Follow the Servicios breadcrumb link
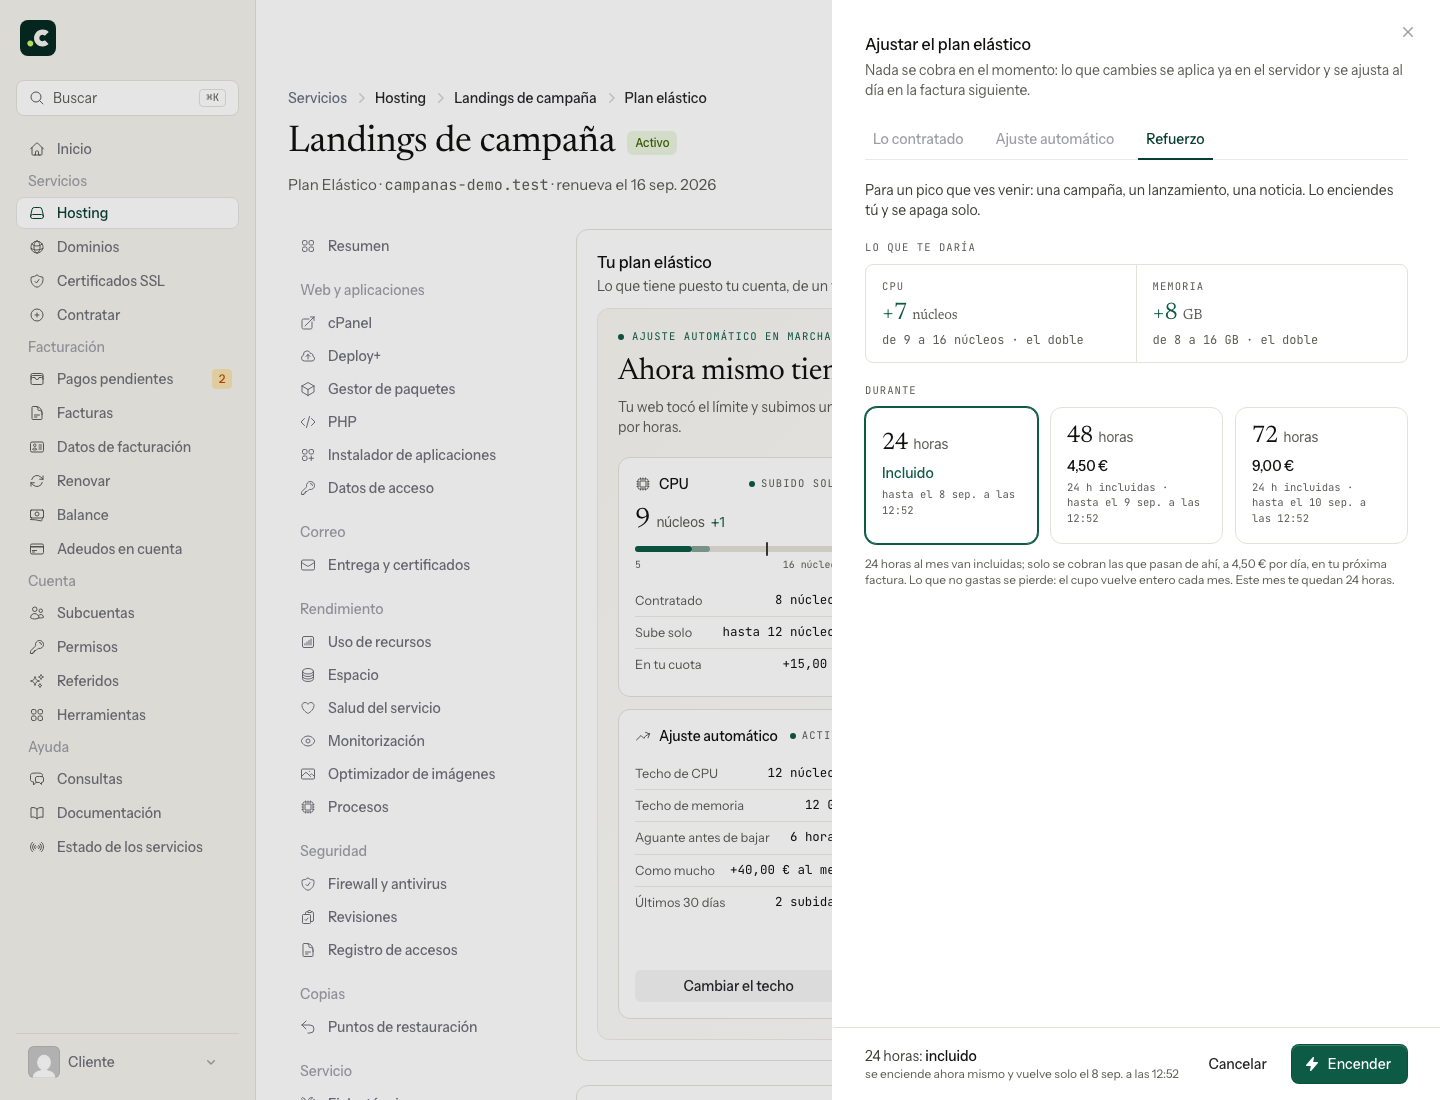The height and width of the screenshot is (1100, 1440). point(317,98)
